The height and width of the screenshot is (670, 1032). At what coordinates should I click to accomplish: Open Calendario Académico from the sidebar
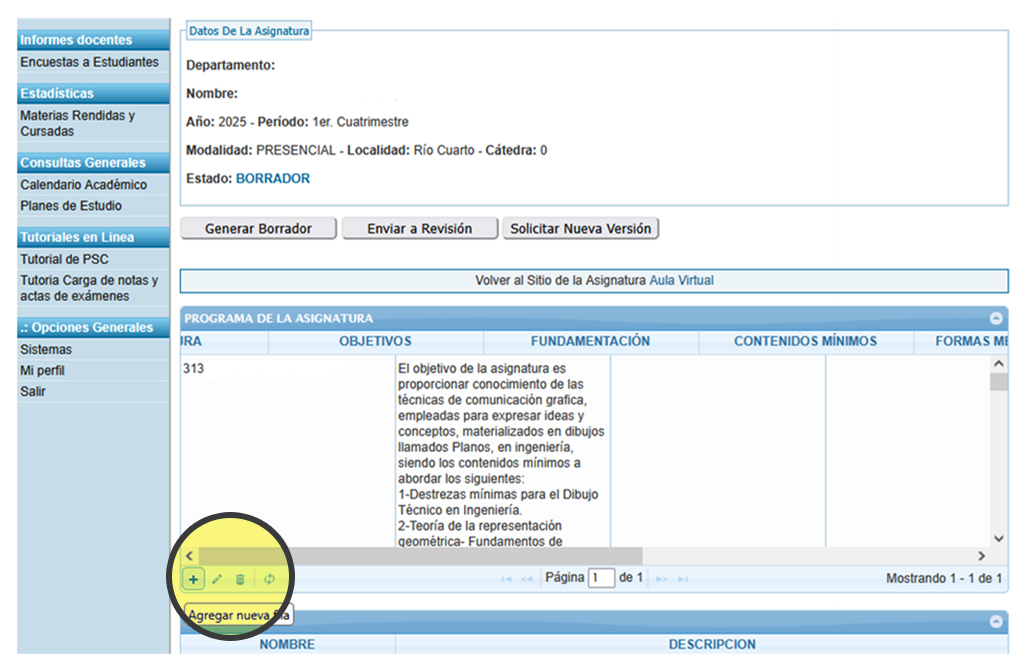point(83,185)
